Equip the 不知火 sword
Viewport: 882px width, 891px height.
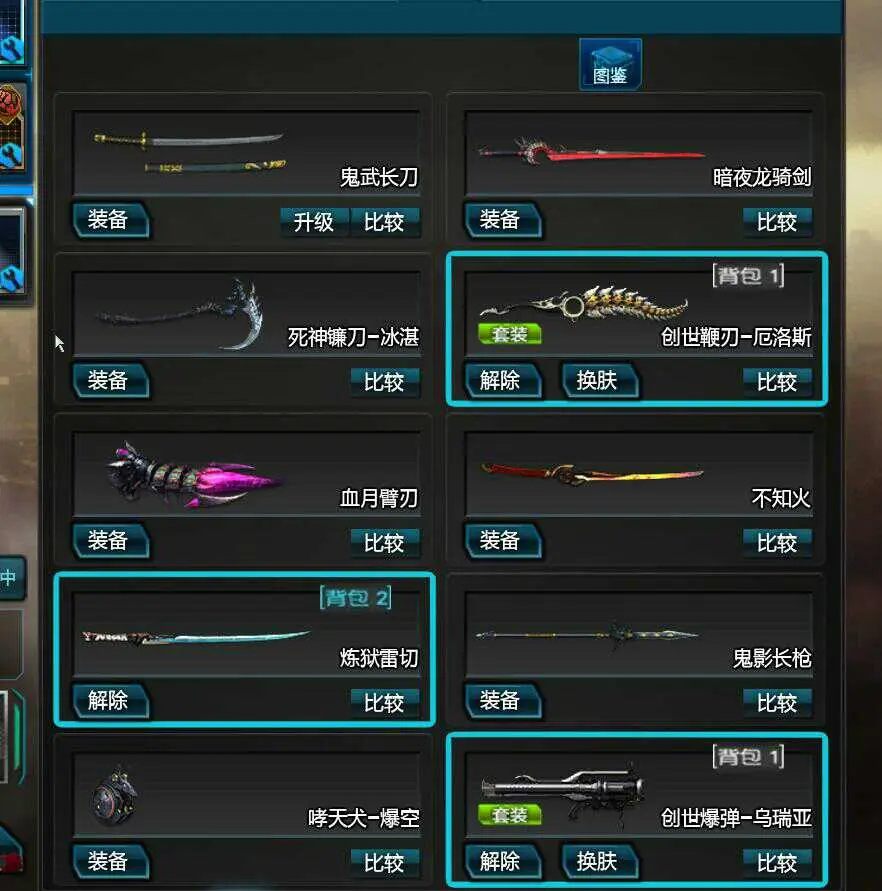click(x=502, y=540)
